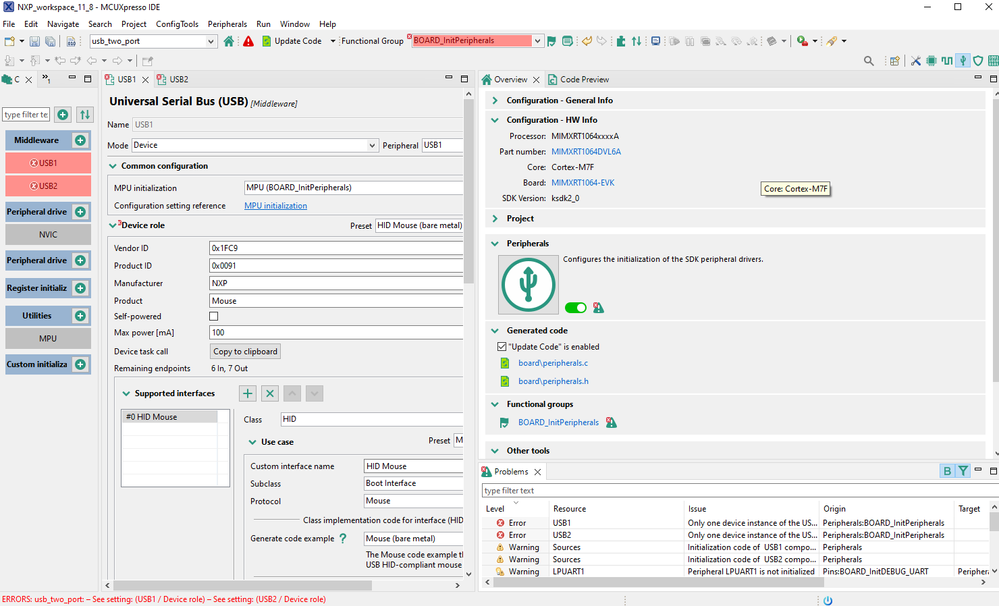Open the Clocks tool waveform icon
The width and height of the screenshot is (999, 606).
(x=947, y=61)
